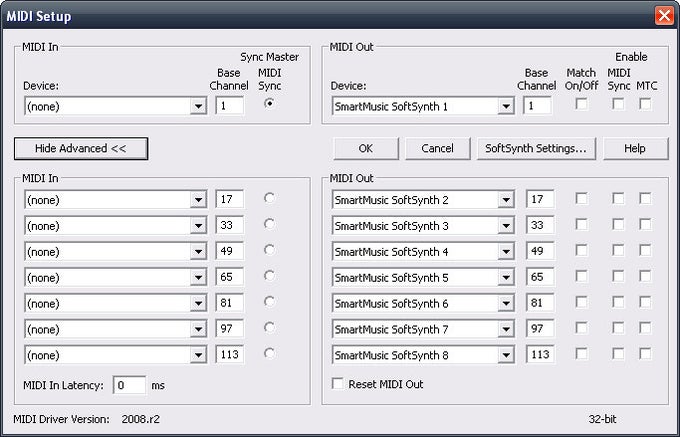Viewport: 680px width, 437px height.
Task: Select Sync Master radio for base channel 1
Action: coord(269,104)
